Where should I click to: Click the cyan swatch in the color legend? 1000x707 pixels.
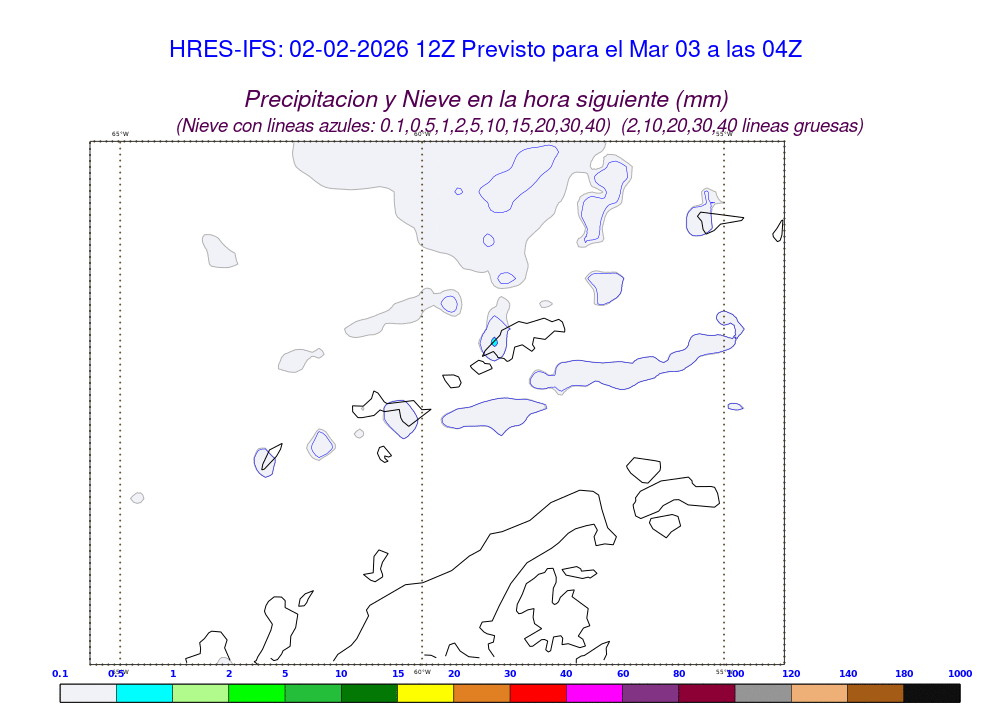[144, 693]
